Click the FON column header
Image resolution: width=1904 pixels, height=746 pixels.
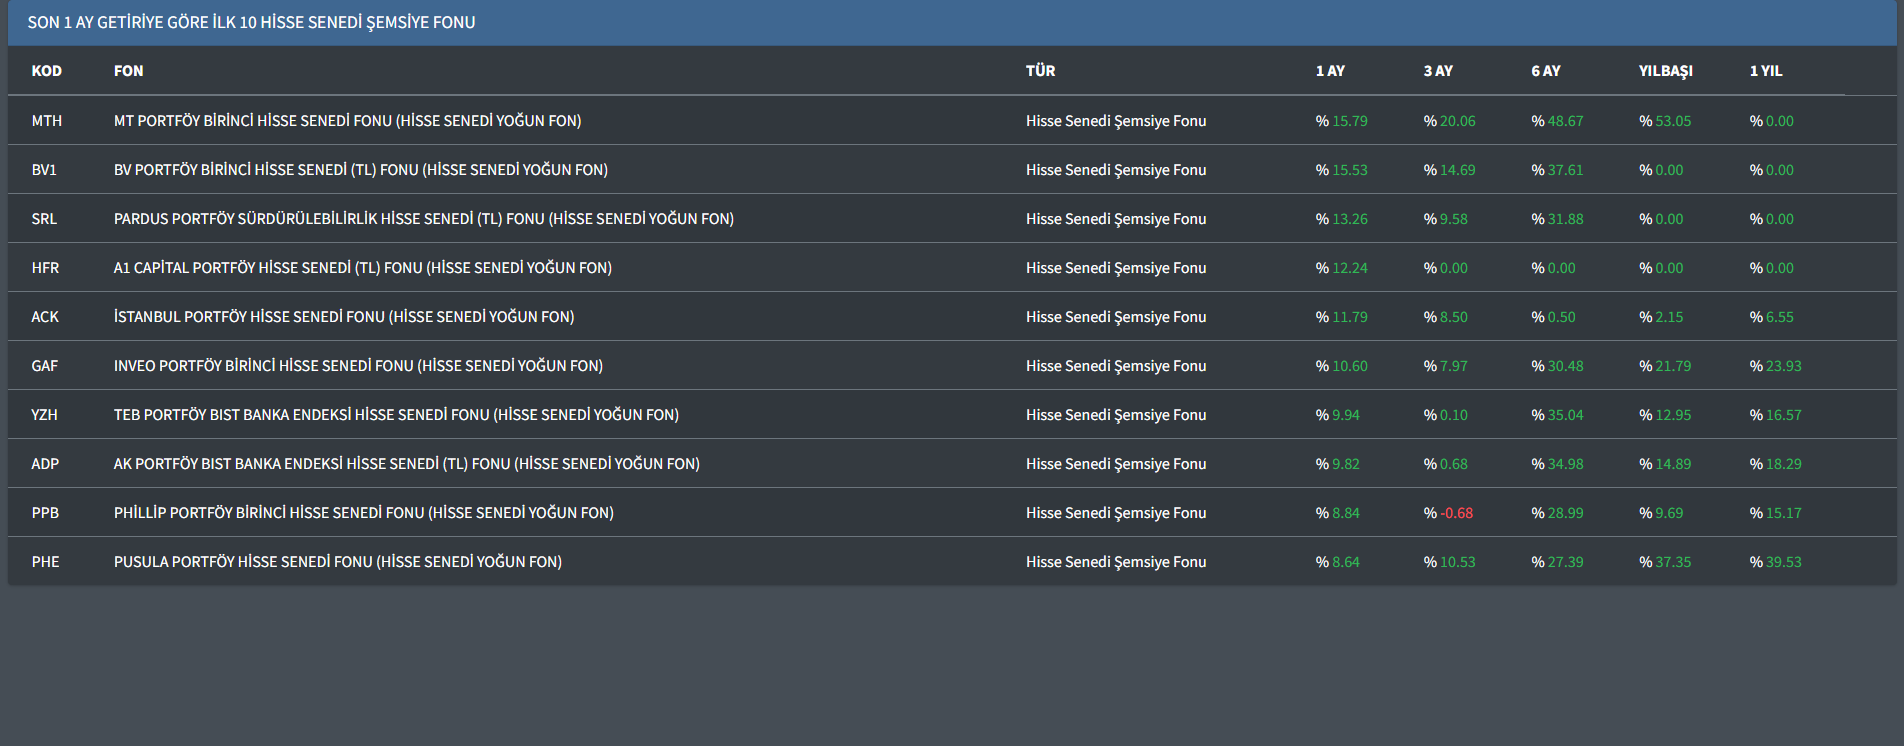128,71
